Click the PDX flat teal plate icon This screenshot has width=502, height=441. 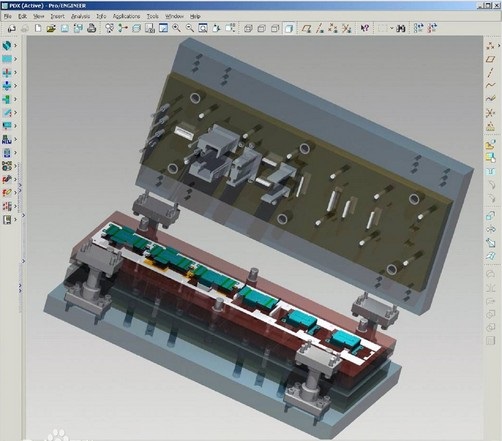tap(7, 59)
